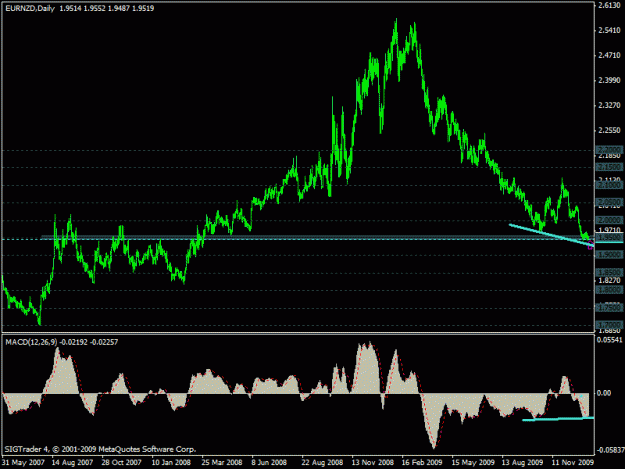This screenshot has width=625, height=469.
Task: Click the 13 Aug 2009 date label
Action: [523, 463]
